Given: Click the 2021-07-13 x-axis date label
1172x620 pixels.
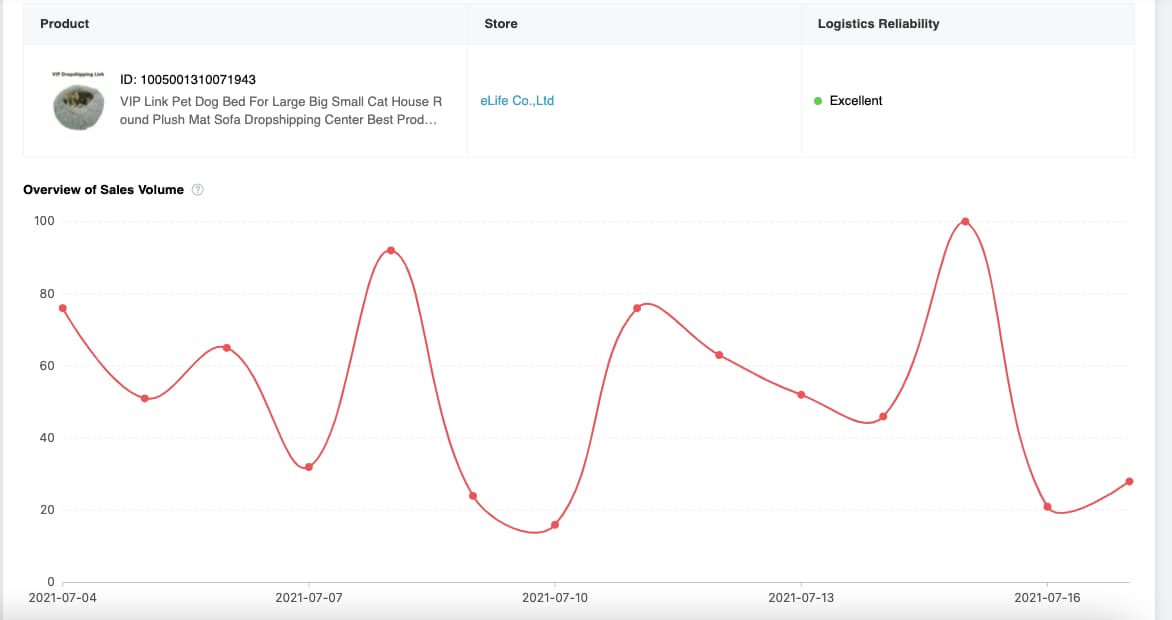Looking at the screenshot, I should click(801, 598).
